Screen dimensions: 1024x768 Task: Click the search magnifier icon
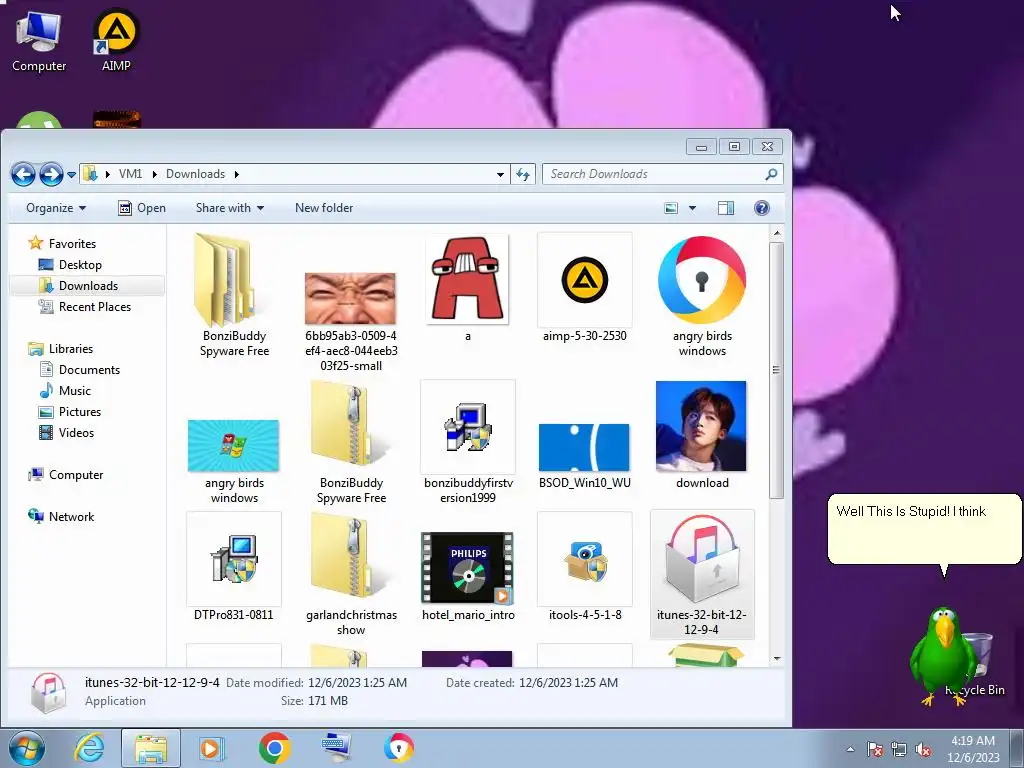pos(771,174)
